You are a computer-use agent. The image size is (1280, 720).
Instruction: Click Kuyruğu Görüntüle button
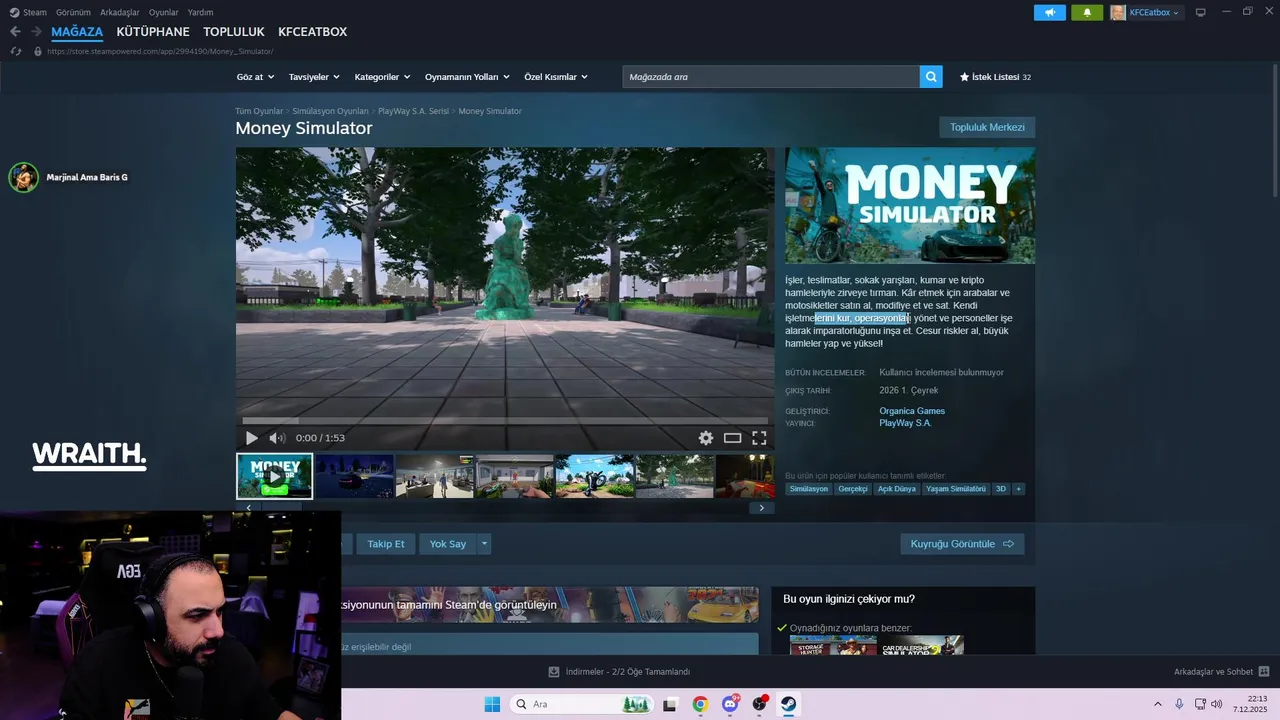(x=962, y=544)
